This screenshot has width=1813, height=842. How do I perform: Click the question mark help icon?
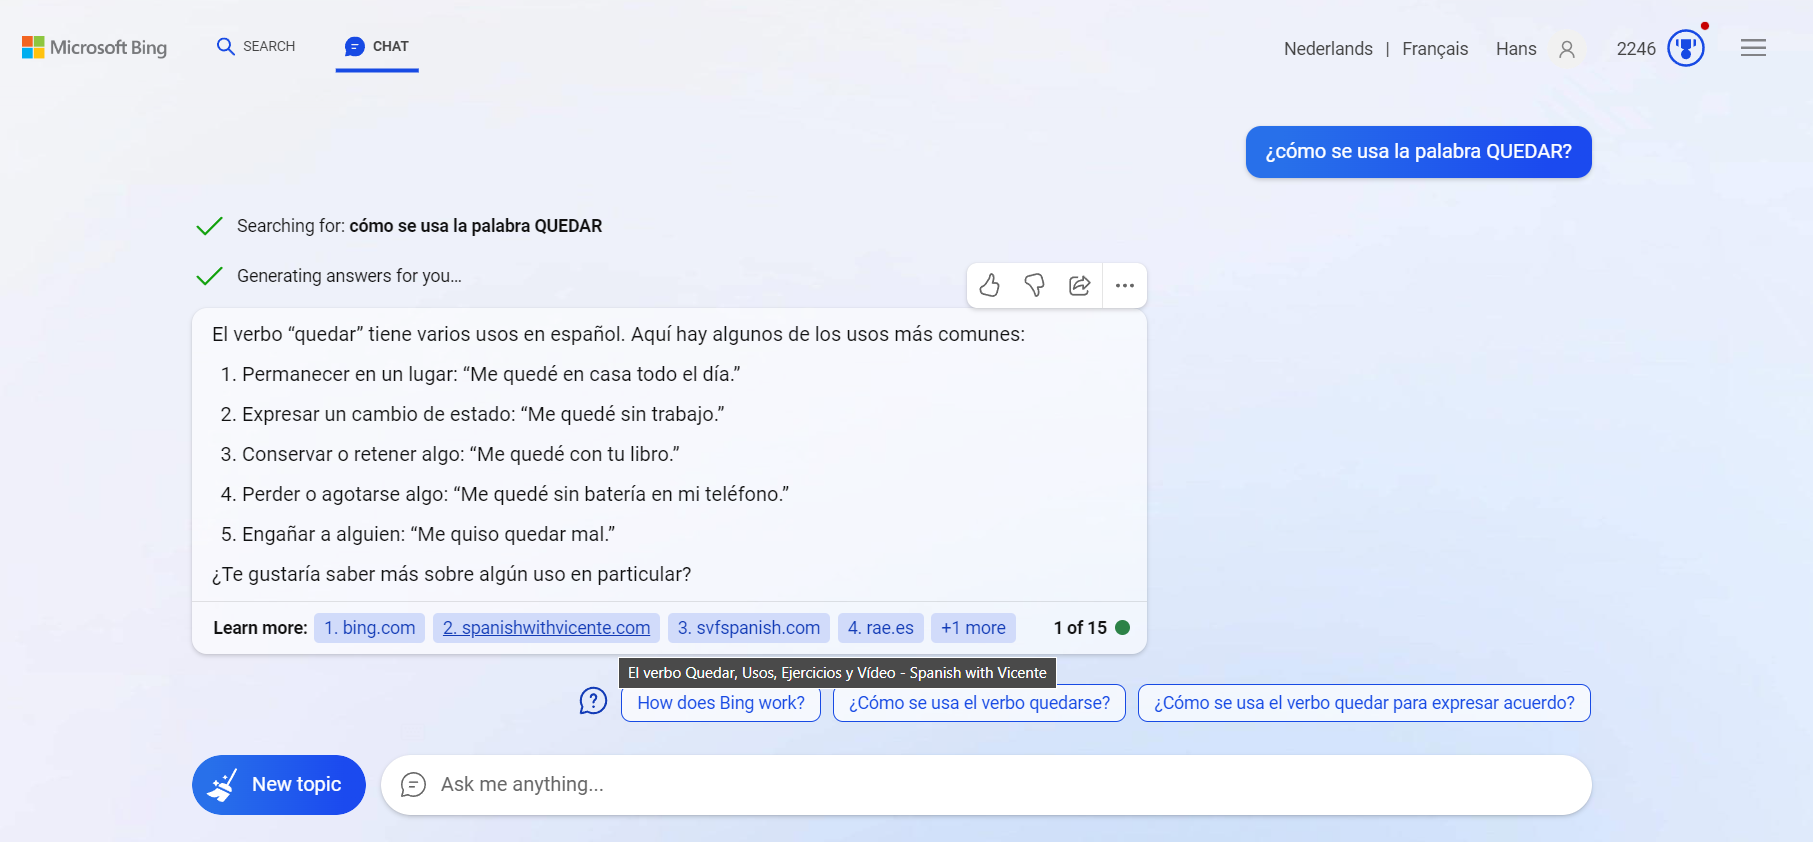coord(593,701)
